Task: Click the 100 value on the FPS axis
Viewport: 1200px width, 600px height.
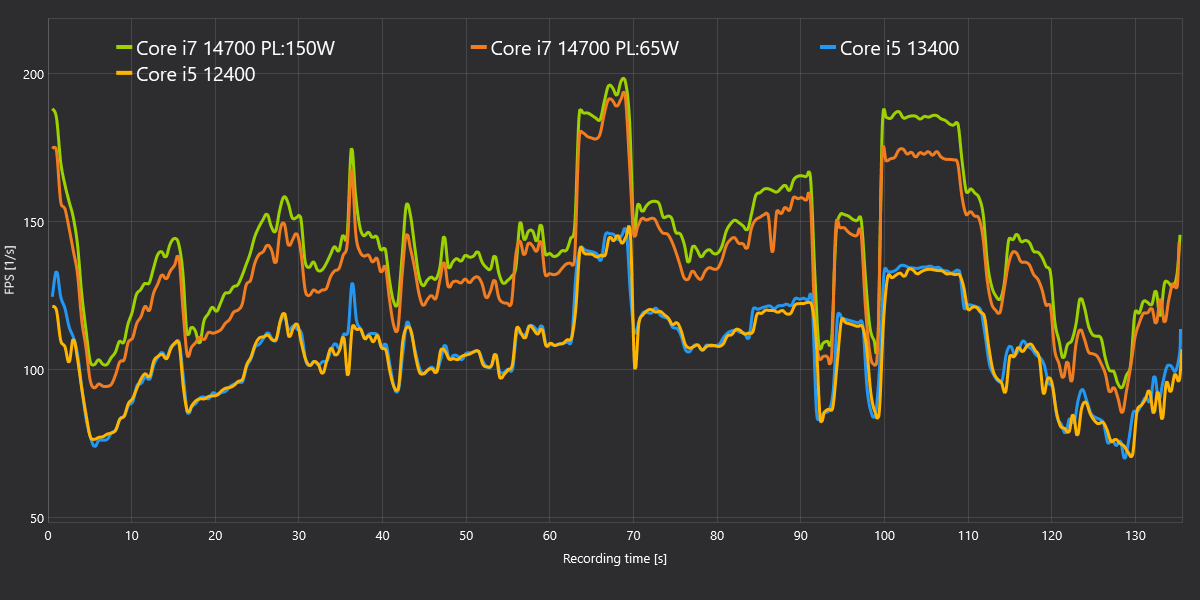Action: coord(33,370)
